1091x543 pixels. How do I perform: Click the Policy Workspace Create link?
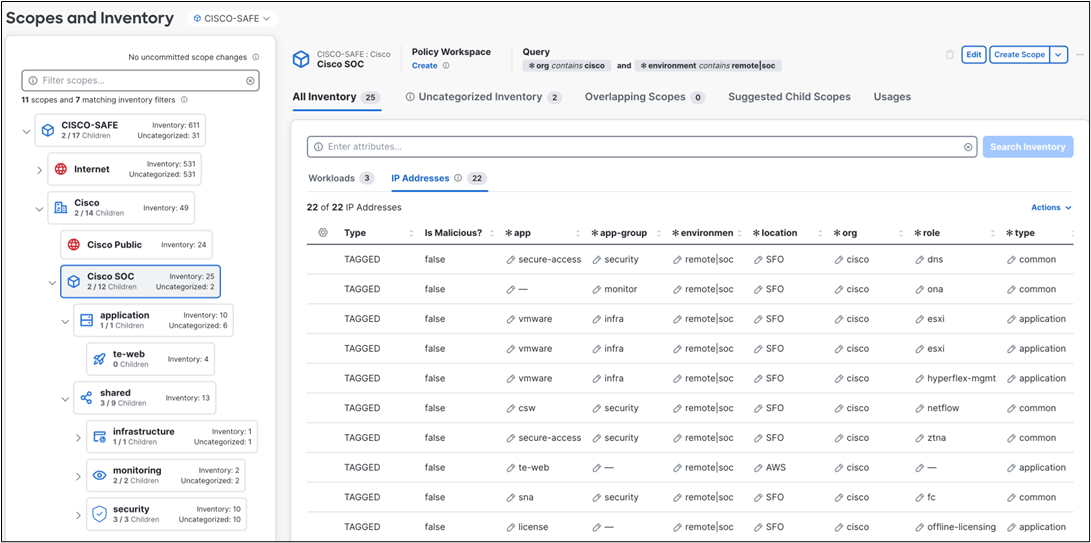[424, 65]
